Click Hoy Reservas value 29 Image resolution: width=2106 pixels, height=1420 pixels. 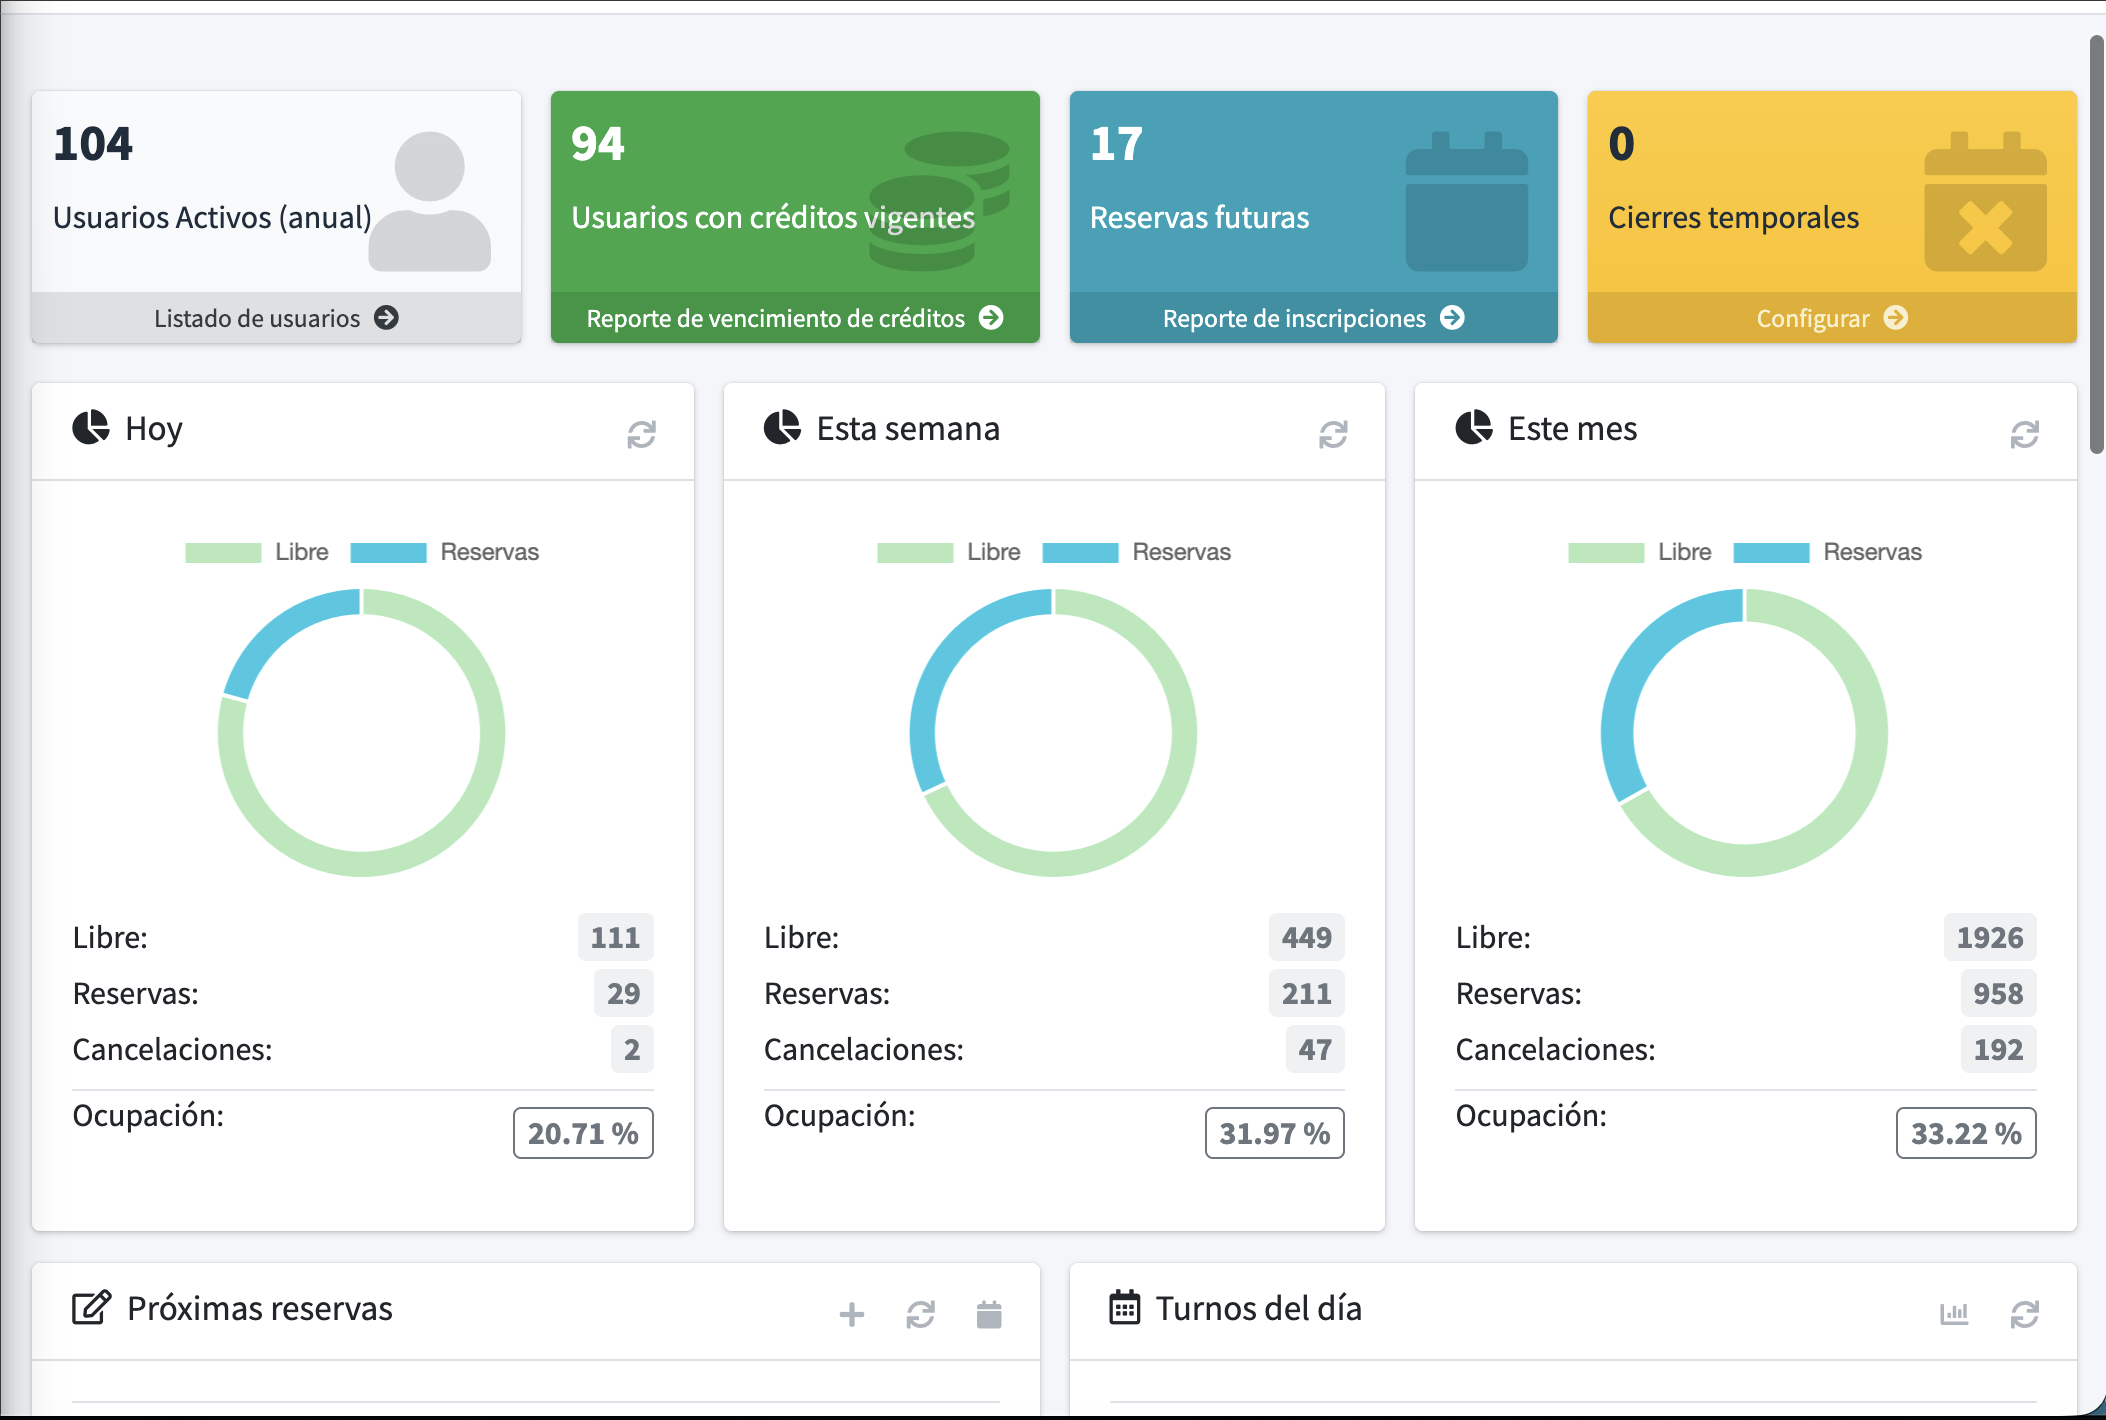click(x=623, y=993)
